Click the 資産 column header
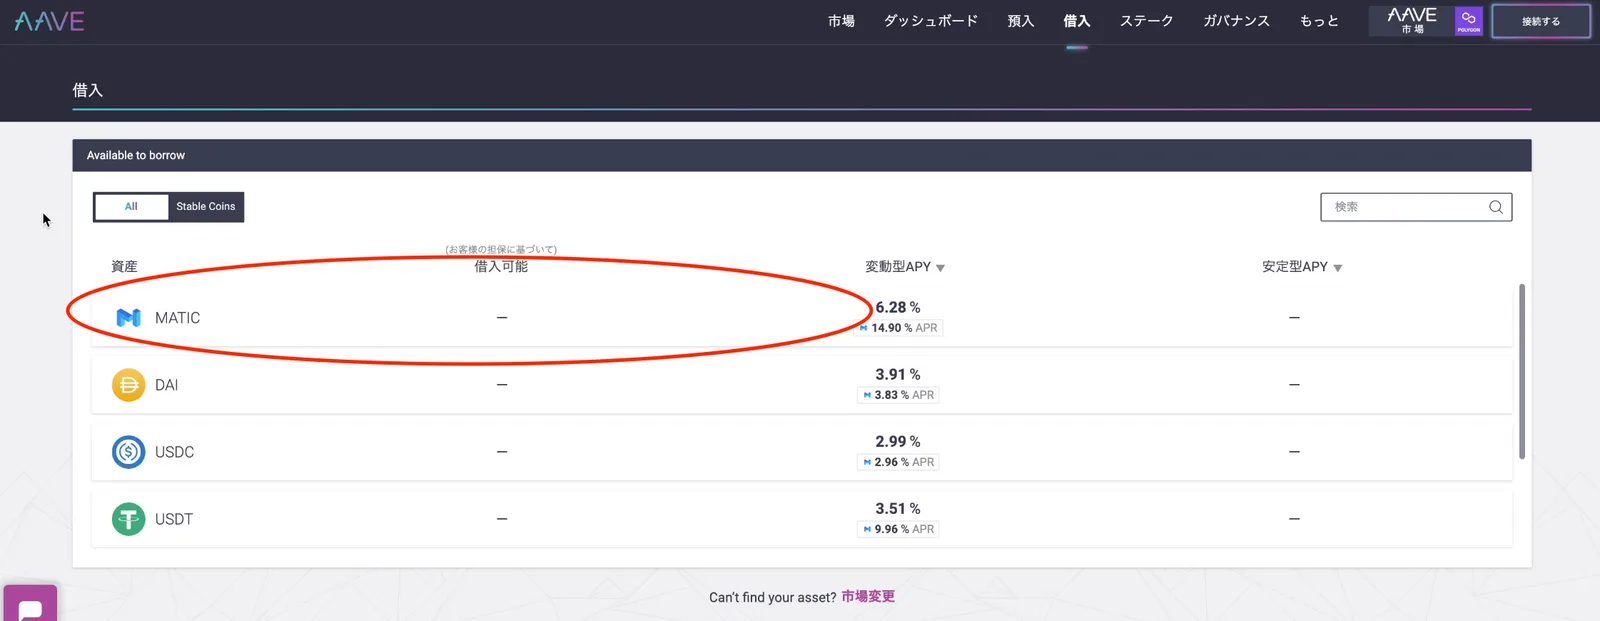The height and width of the screenshot is (621, 1600). [124, 267]
